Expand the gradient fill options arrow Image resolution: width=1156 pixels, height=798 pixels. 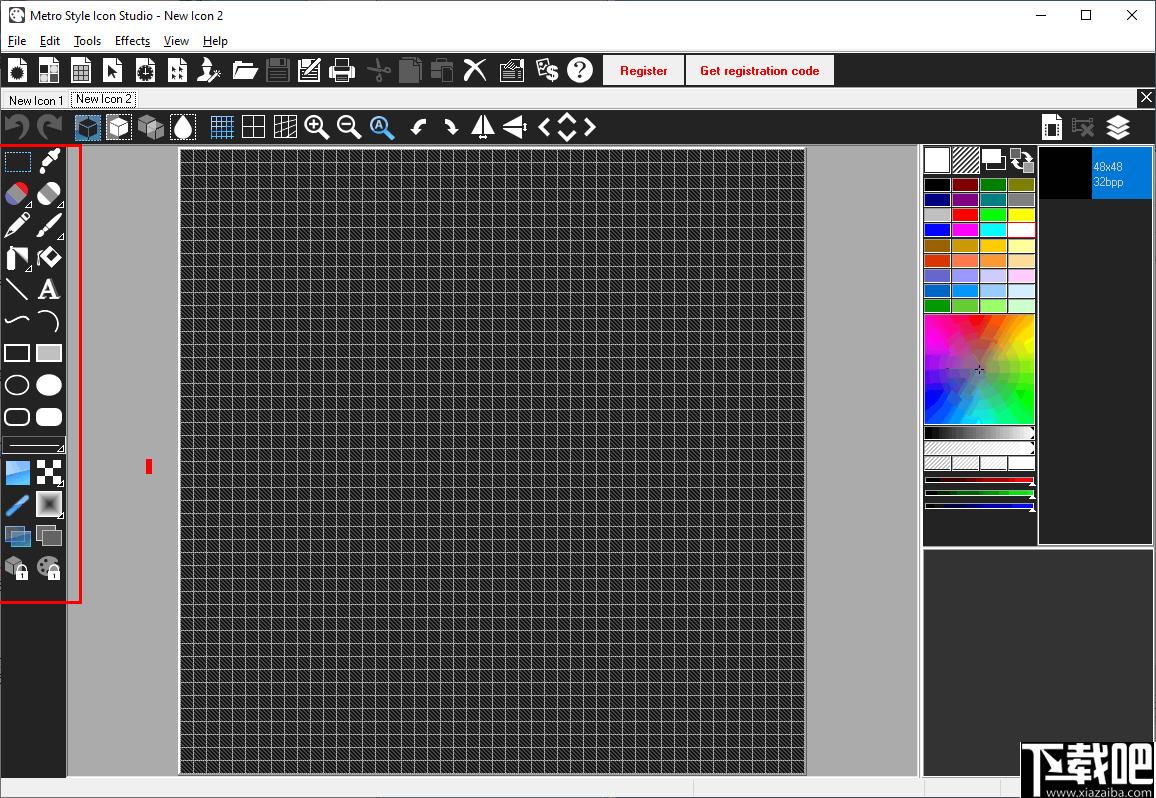tap(60, 515)
